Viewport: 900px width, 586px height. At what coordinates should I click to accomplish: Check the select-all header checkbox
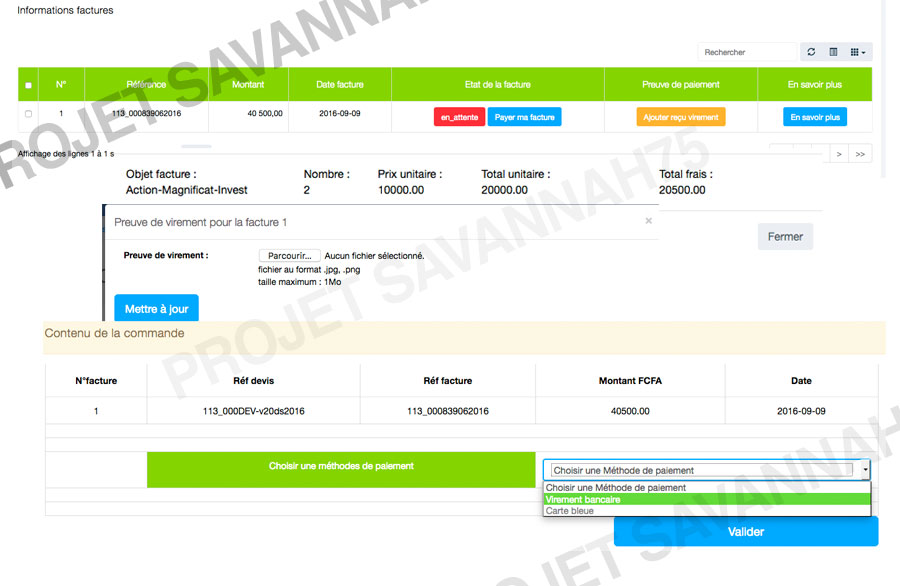(x=28, y=85)
